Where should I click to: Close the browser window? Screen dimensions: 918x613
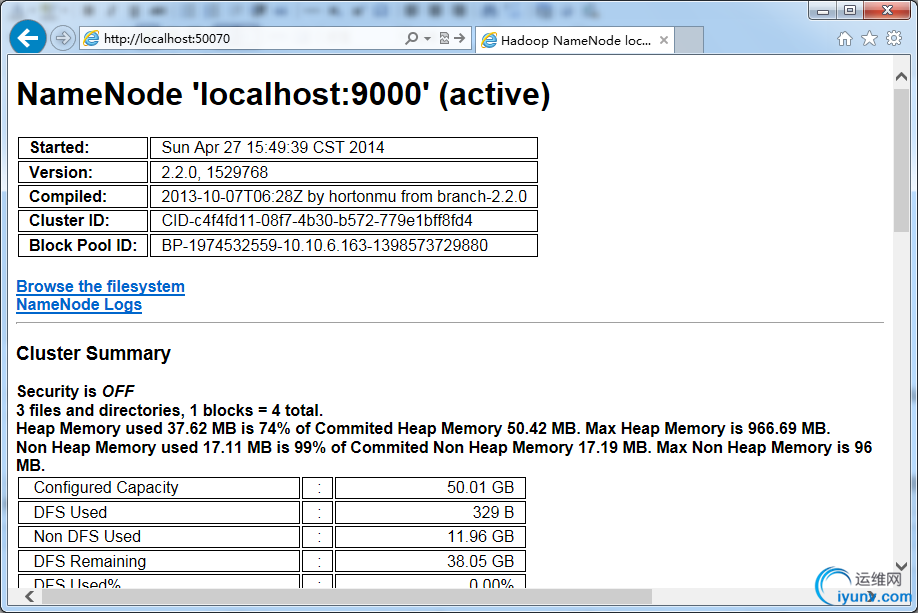point(887,11)
